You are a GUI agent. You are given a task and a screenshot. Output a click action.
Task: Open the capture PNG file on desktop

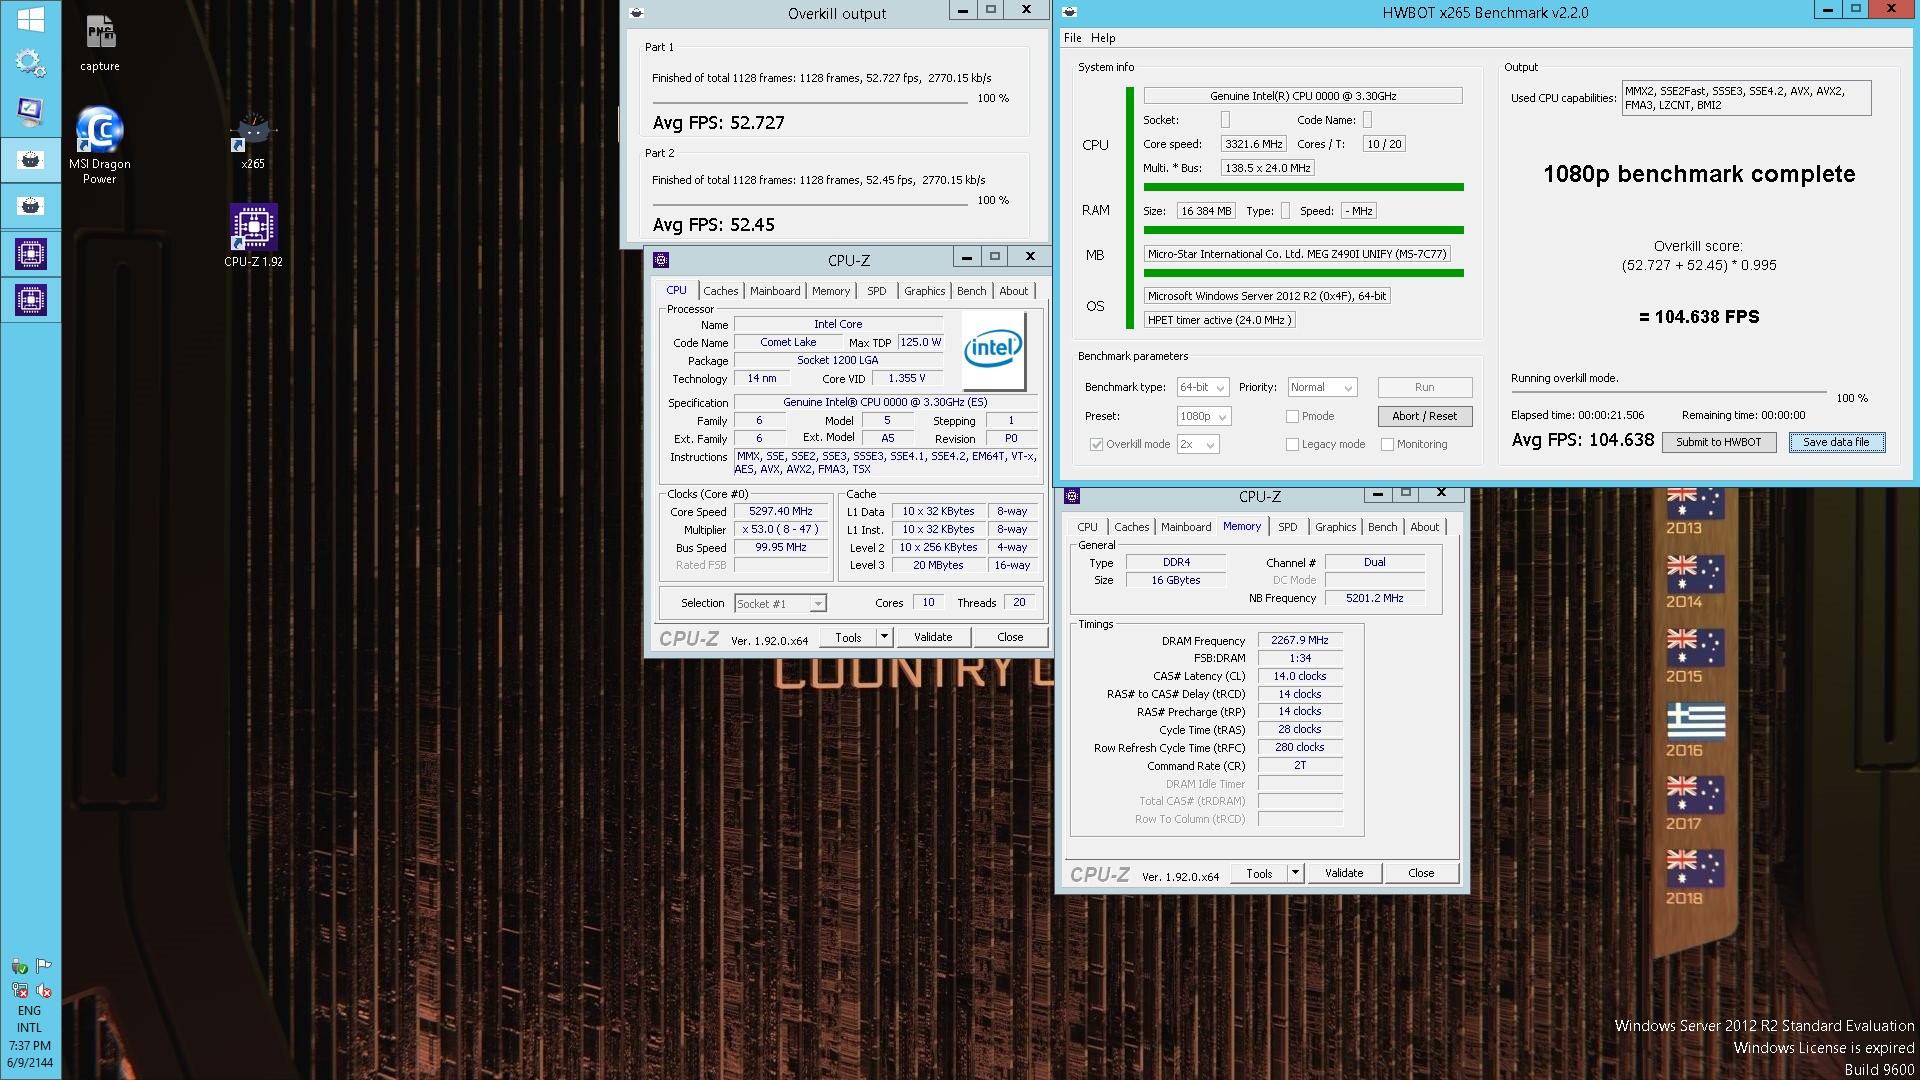[100, 43]
